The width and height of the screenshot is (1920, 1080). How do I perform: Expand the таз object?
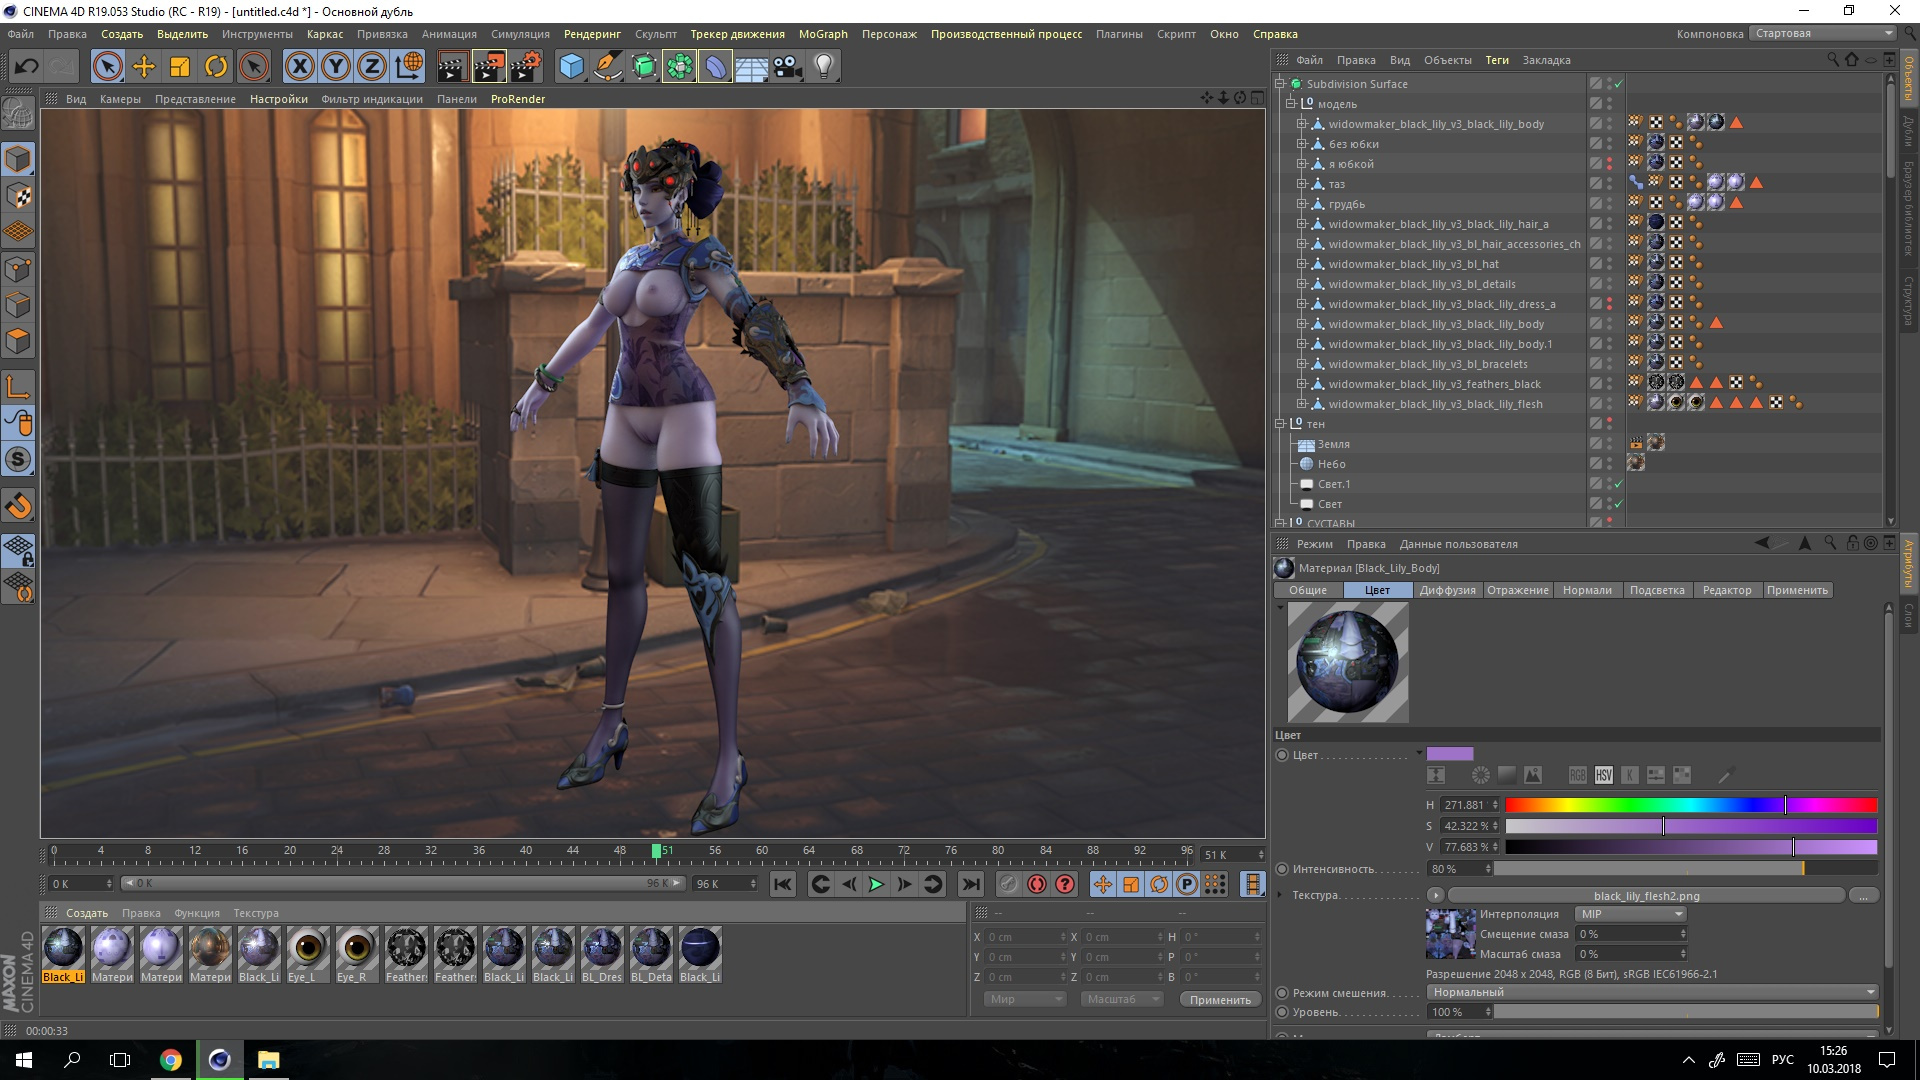pos(1302,184)
